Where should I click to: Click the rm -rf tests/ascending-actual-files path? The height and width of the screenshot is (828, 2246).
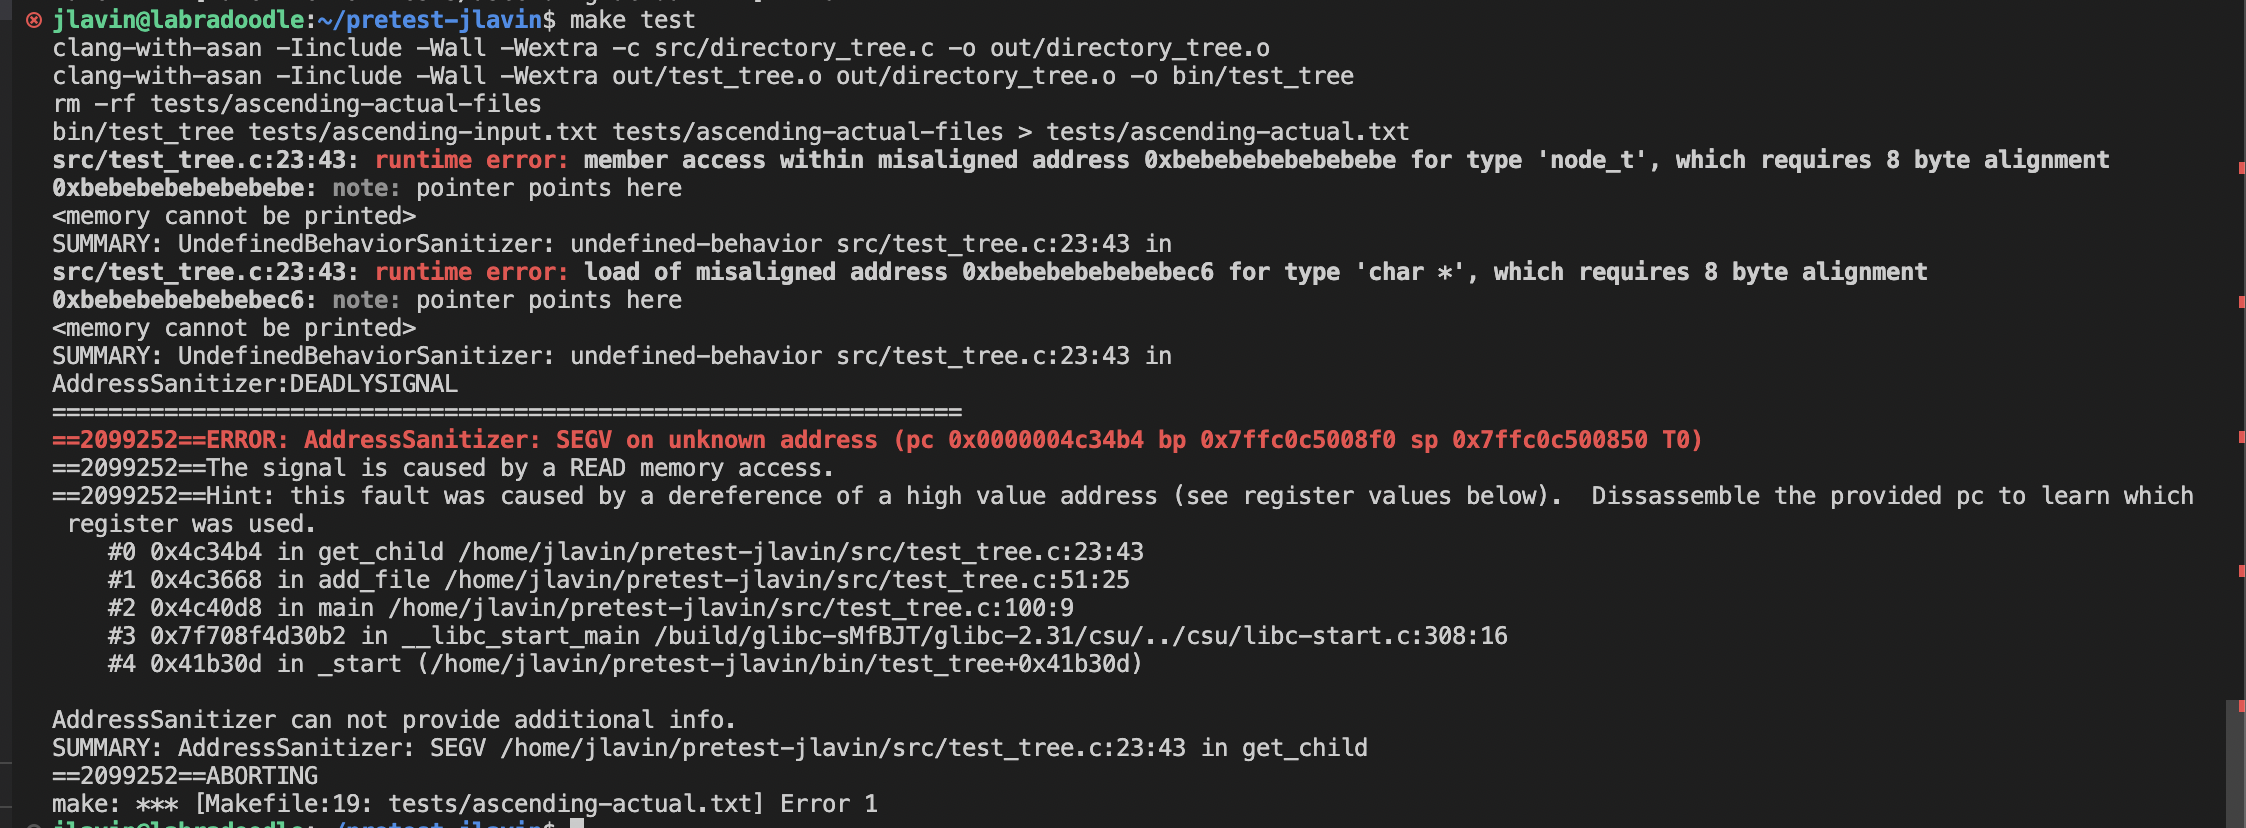tap(345, 104)
